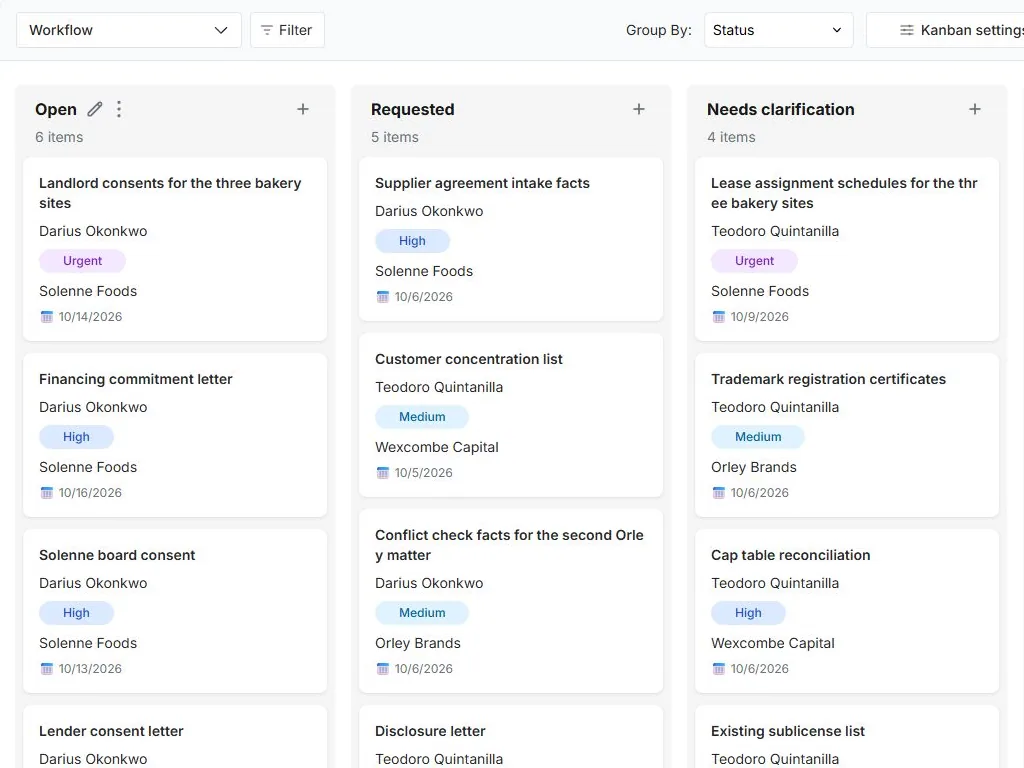Open Supplier agreement intake facts card
This screenshot has width=1024, height=768.
[x=511, y=239]
